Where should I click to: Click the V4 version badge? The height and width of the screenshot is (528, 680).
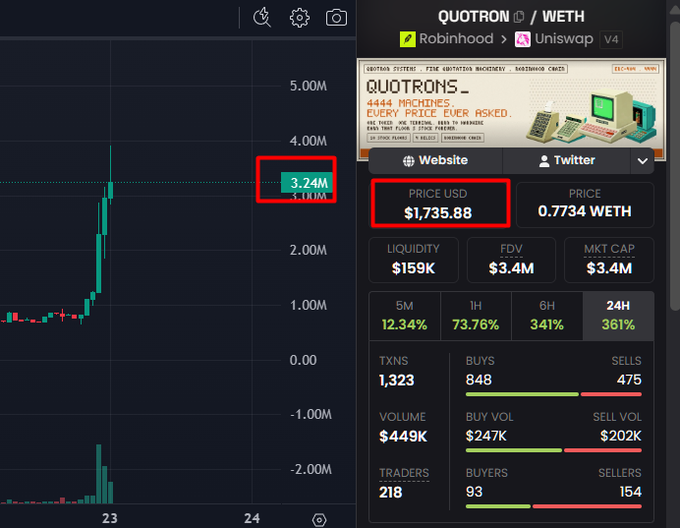[x=611, y=39]
